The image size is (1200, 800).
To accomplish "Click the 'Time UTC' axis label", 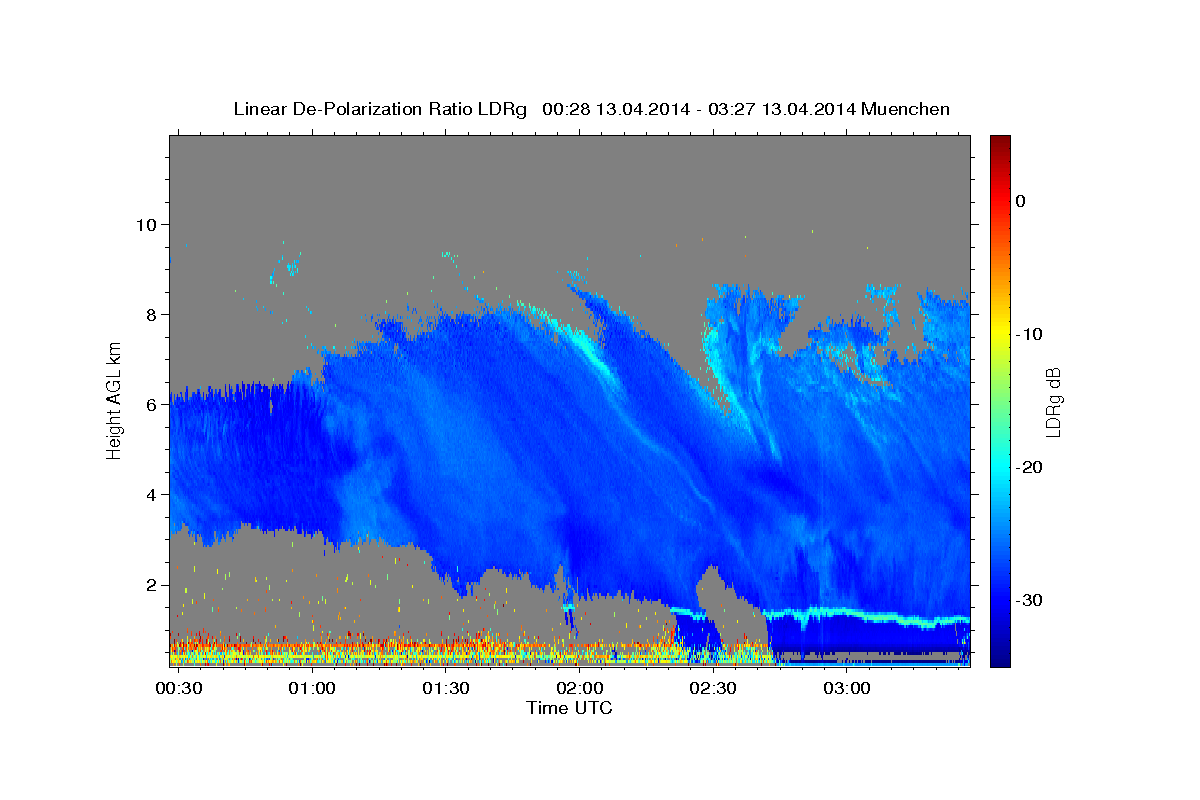I will pos(569,708).
